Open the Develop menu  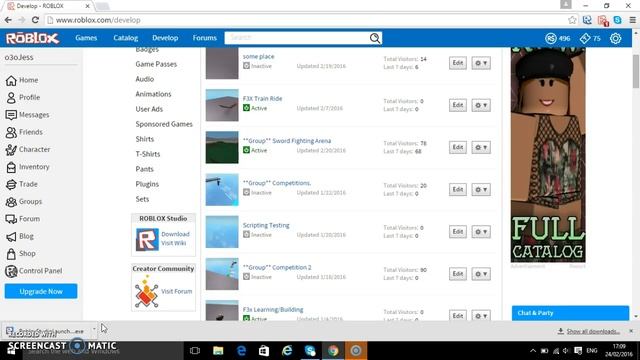pos(165,38)
